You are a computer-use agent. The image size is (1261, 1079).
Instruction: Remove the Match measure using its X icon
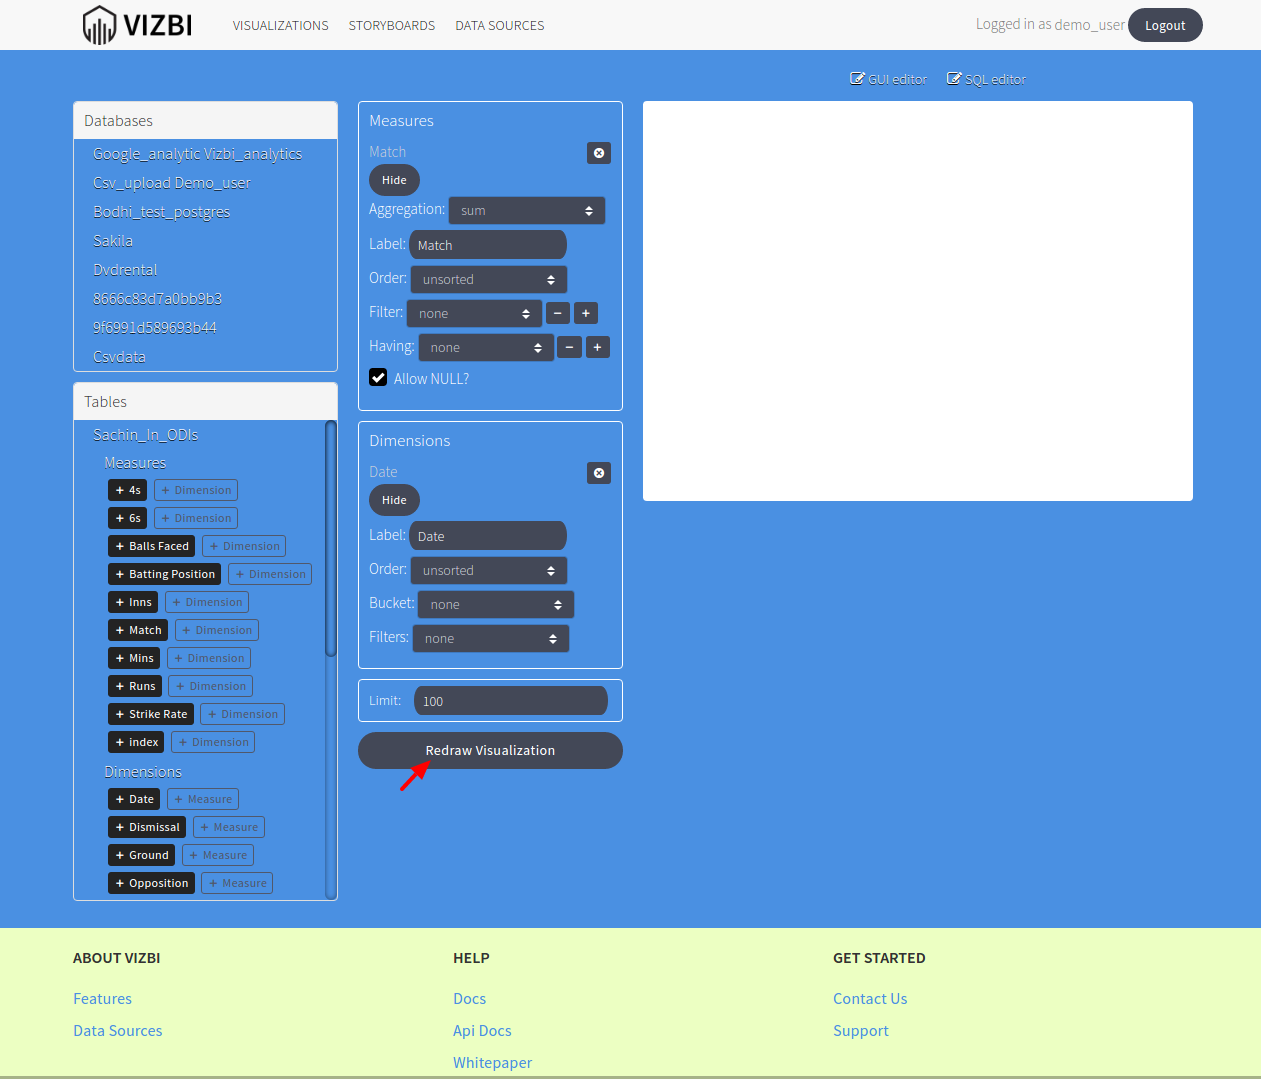coord(598,153)
